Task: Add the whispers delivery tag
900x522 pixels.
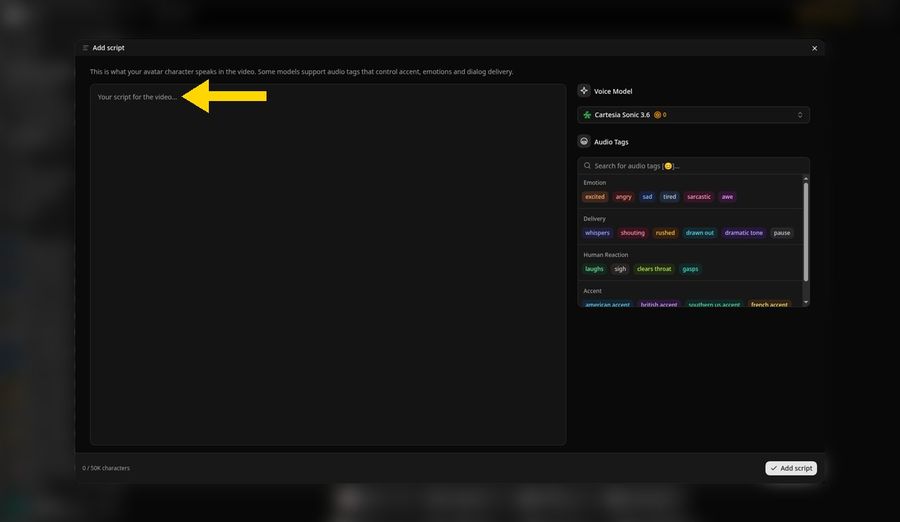Action: tap(597, 233)
